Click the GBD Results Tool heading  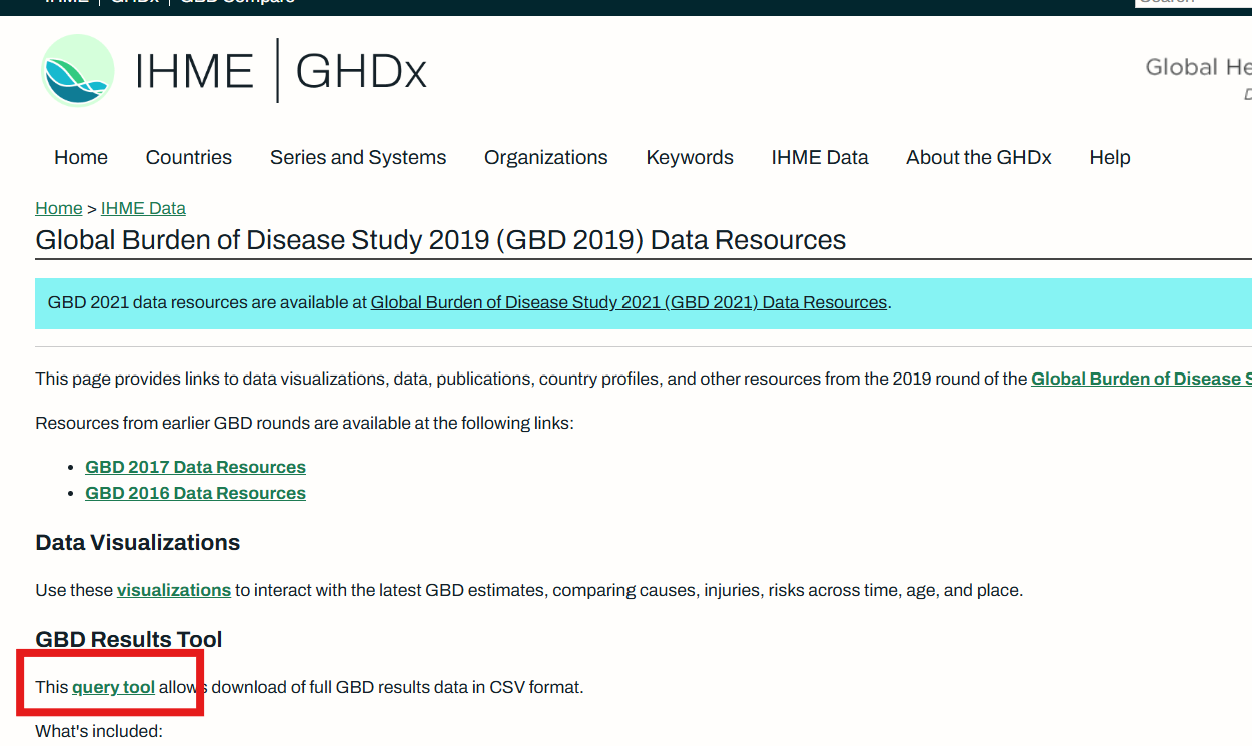[x=129, y=639]
